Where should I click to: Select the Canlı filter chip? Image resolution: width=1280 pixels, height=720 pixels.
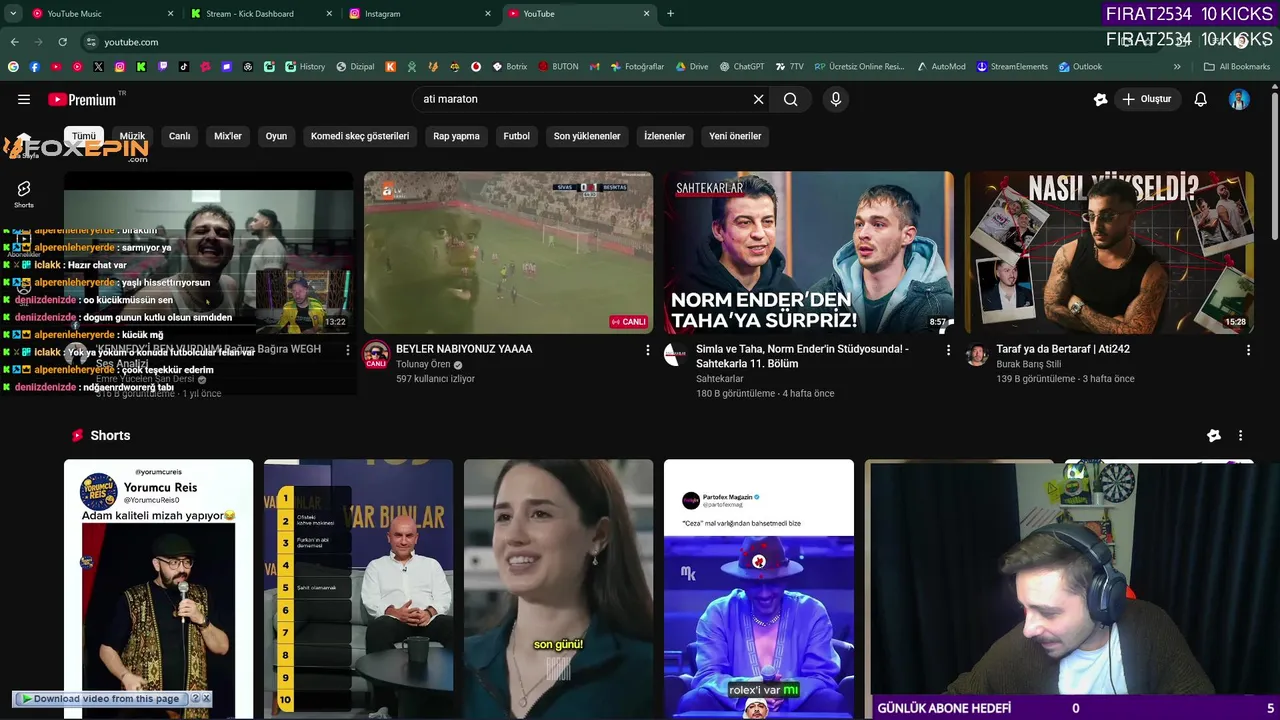pos(180,136)
